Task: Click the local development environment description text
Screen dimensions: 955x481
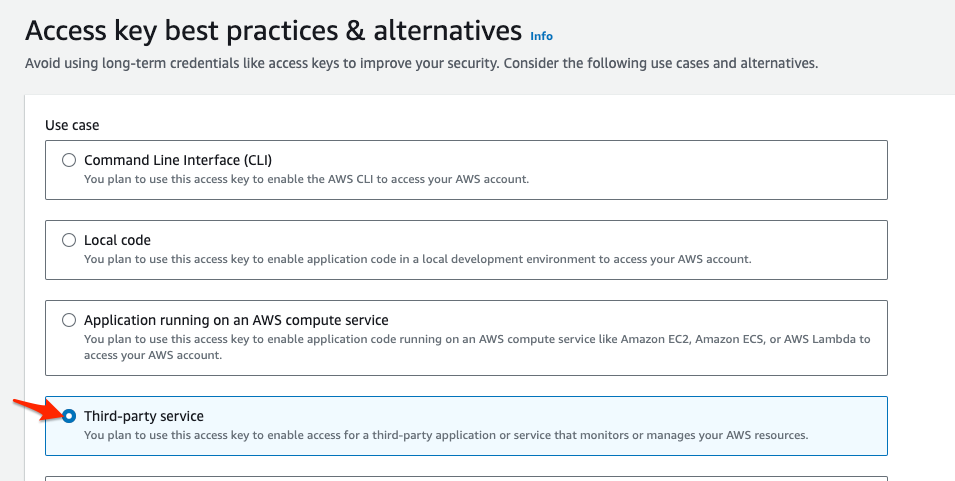Action: pyautogui.click(x=417, y=260)
